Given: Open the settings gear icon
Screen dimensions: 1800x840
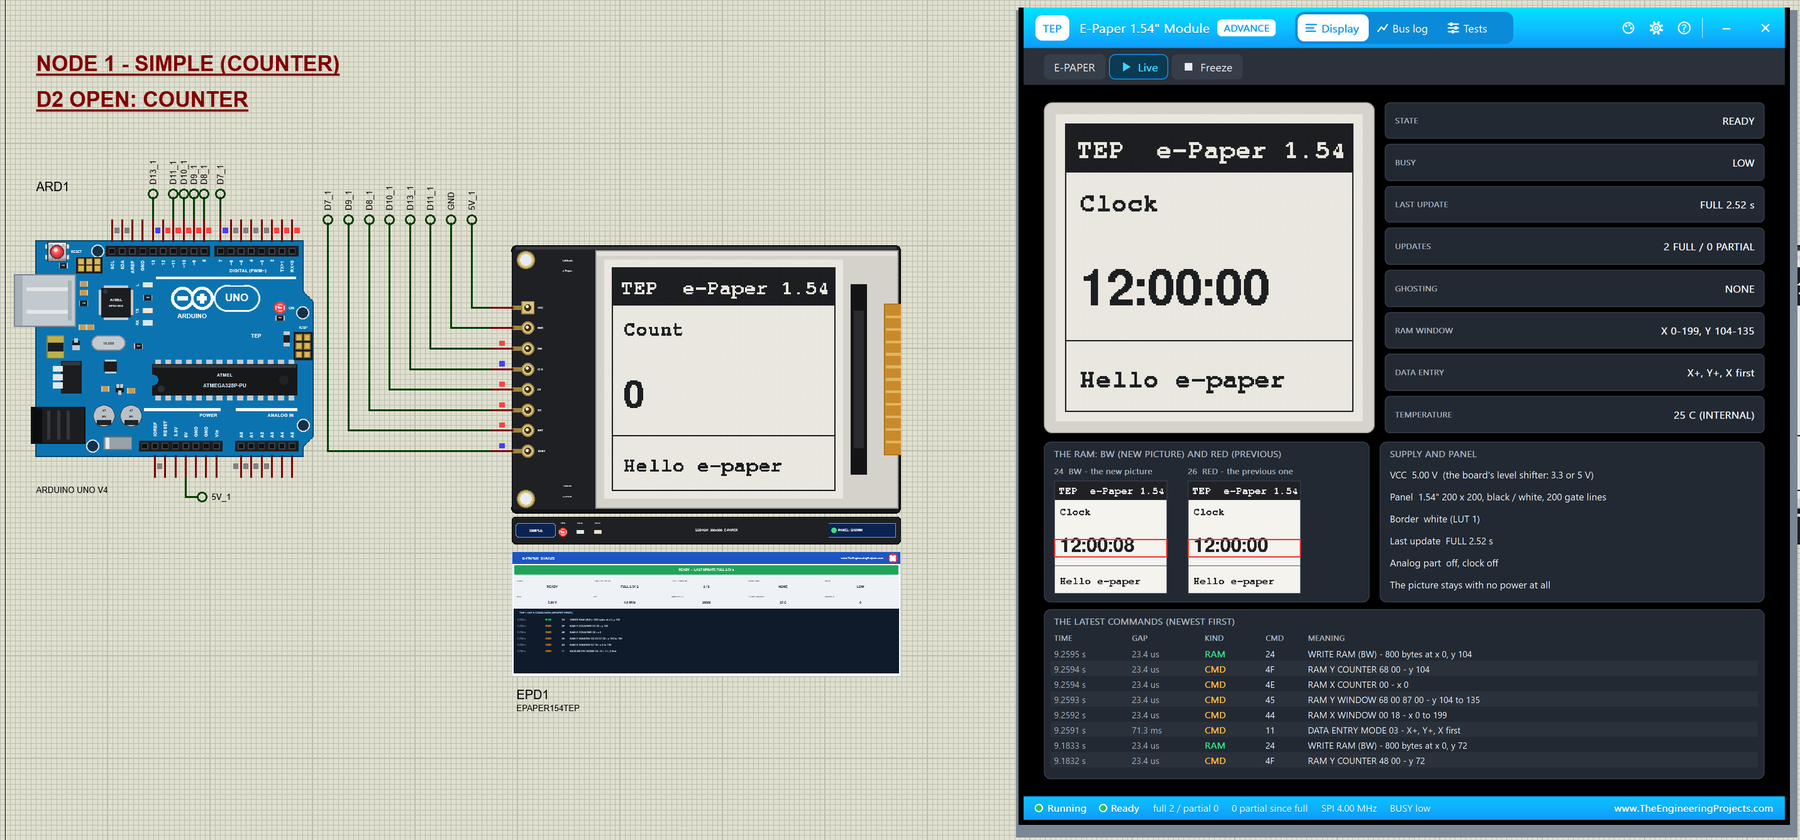Looking at the screenshot, I should 1656,28.
